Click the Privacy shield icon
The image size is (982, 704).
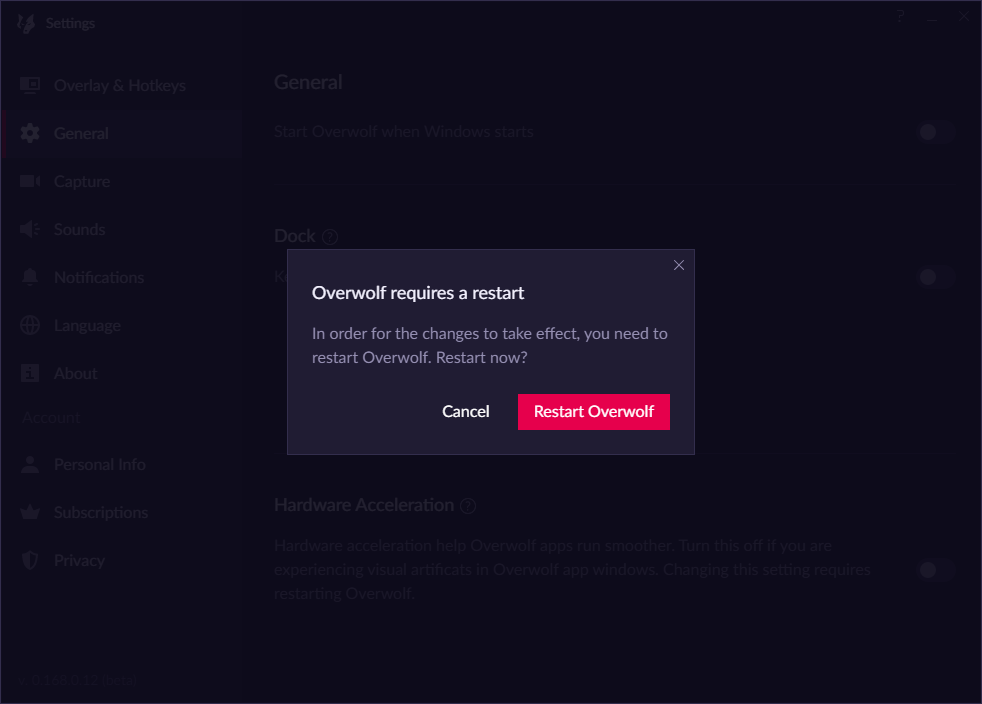click(28, 560)
